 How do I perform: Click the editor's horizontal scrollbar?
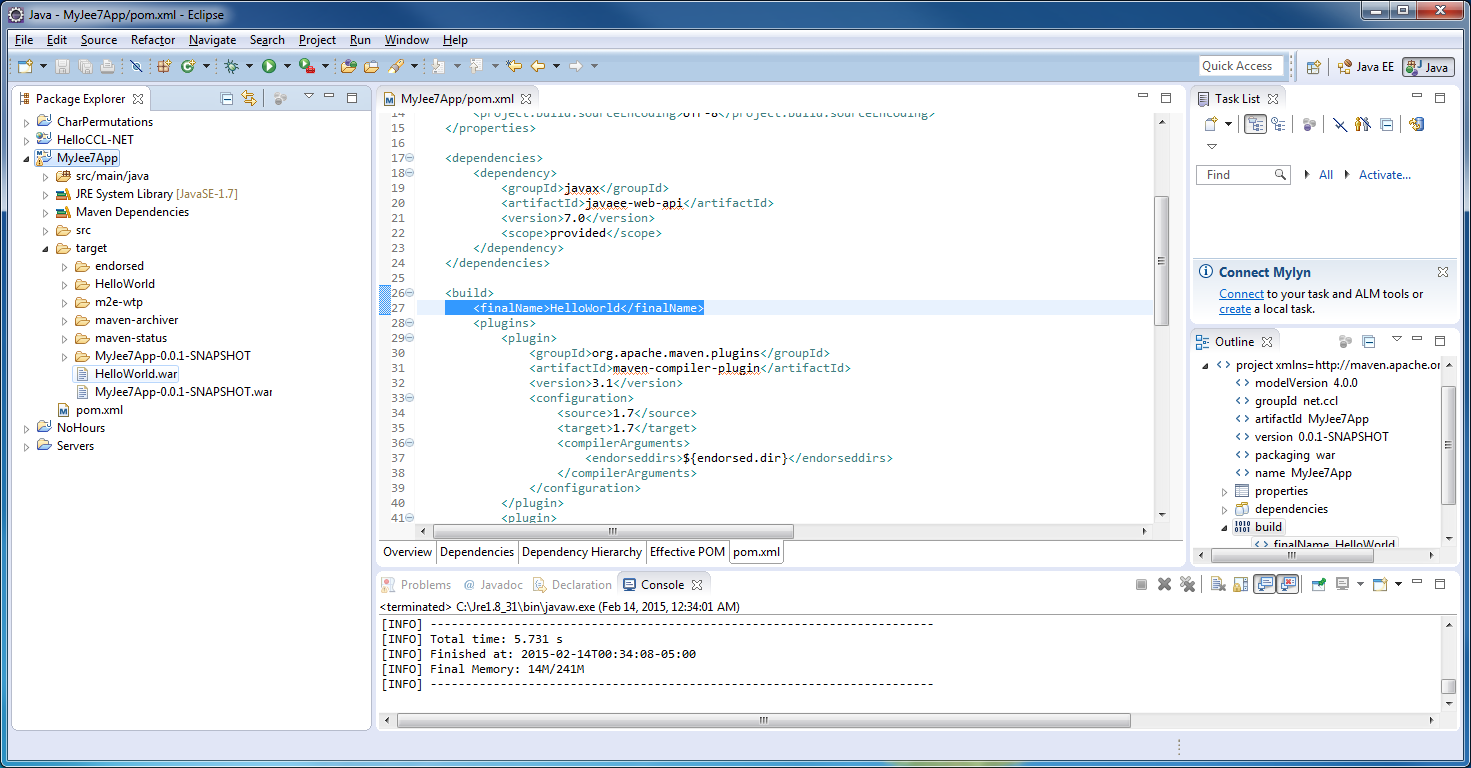(x=612, y=532)
